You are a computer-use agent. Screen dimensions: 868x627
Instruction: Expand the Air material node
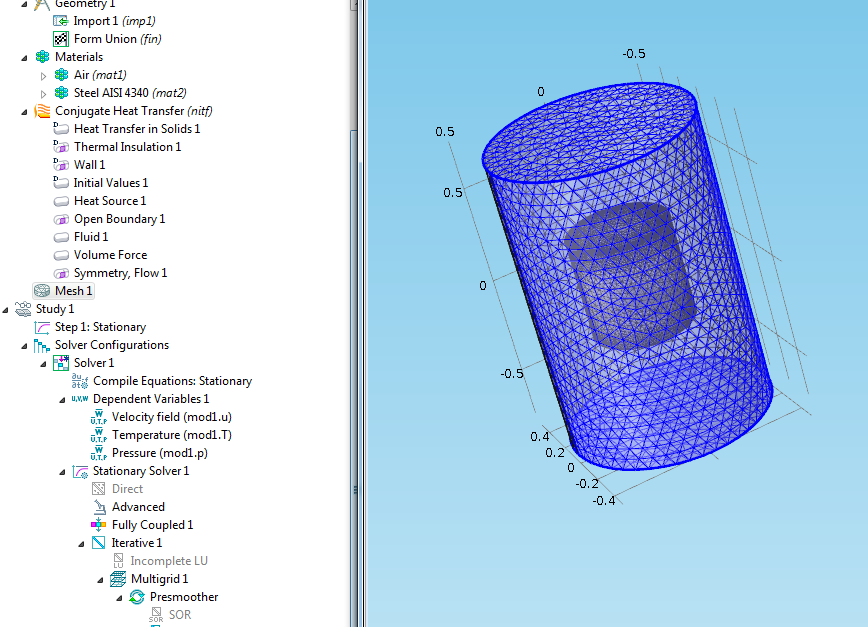(x=43, y=75)
